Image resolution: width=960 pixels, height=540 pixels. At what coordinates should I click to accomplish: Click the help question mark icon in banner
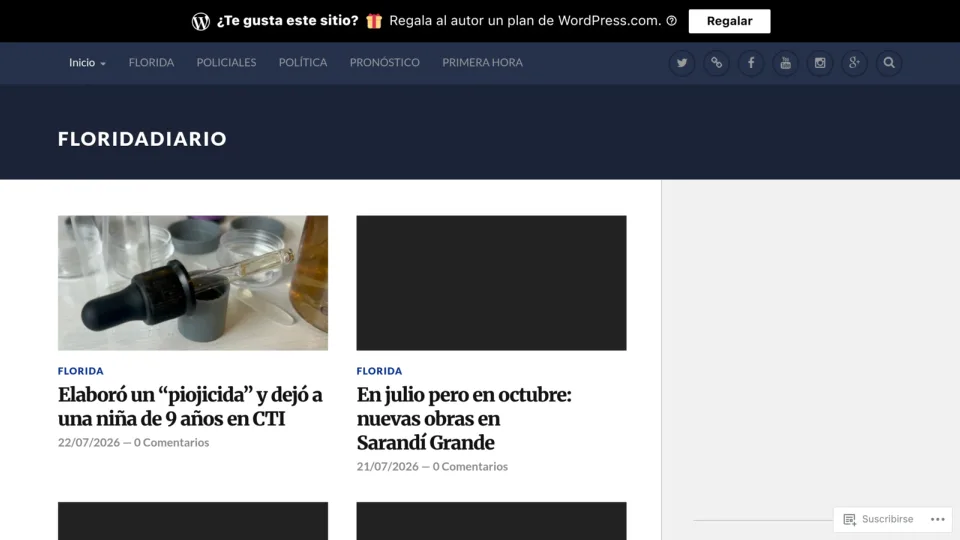click(x=672, y=21)
